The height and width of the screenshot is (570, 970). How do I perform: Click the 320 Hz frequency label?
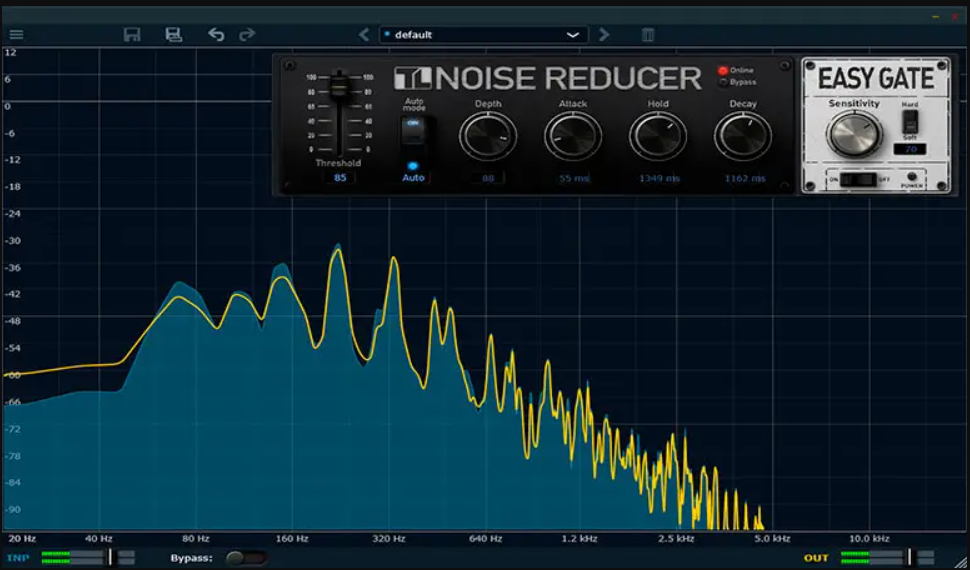click(388, 539)
